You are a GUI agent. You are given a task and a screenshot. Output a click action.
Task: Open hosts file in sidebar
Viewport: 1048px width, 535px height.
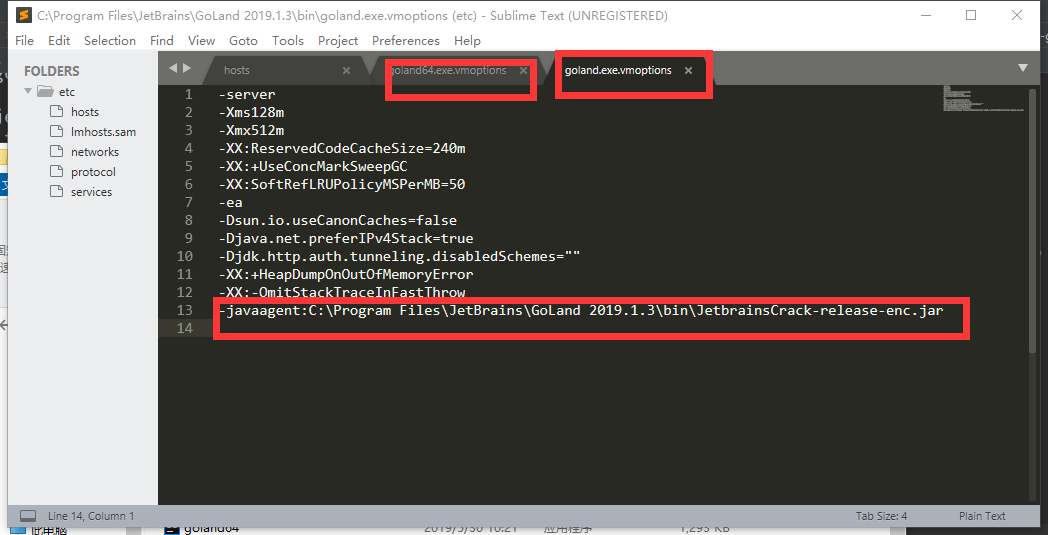coord(85,112)
